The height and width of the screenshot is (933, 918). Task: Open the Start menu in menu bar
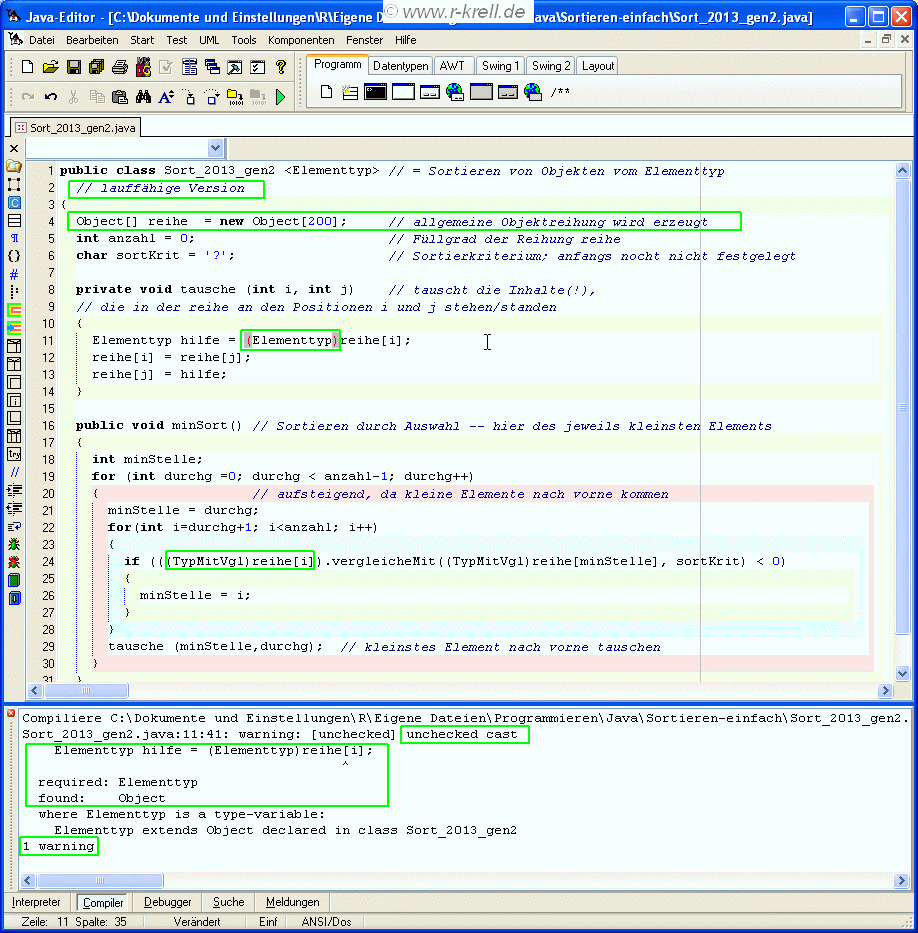coord(142,40)
